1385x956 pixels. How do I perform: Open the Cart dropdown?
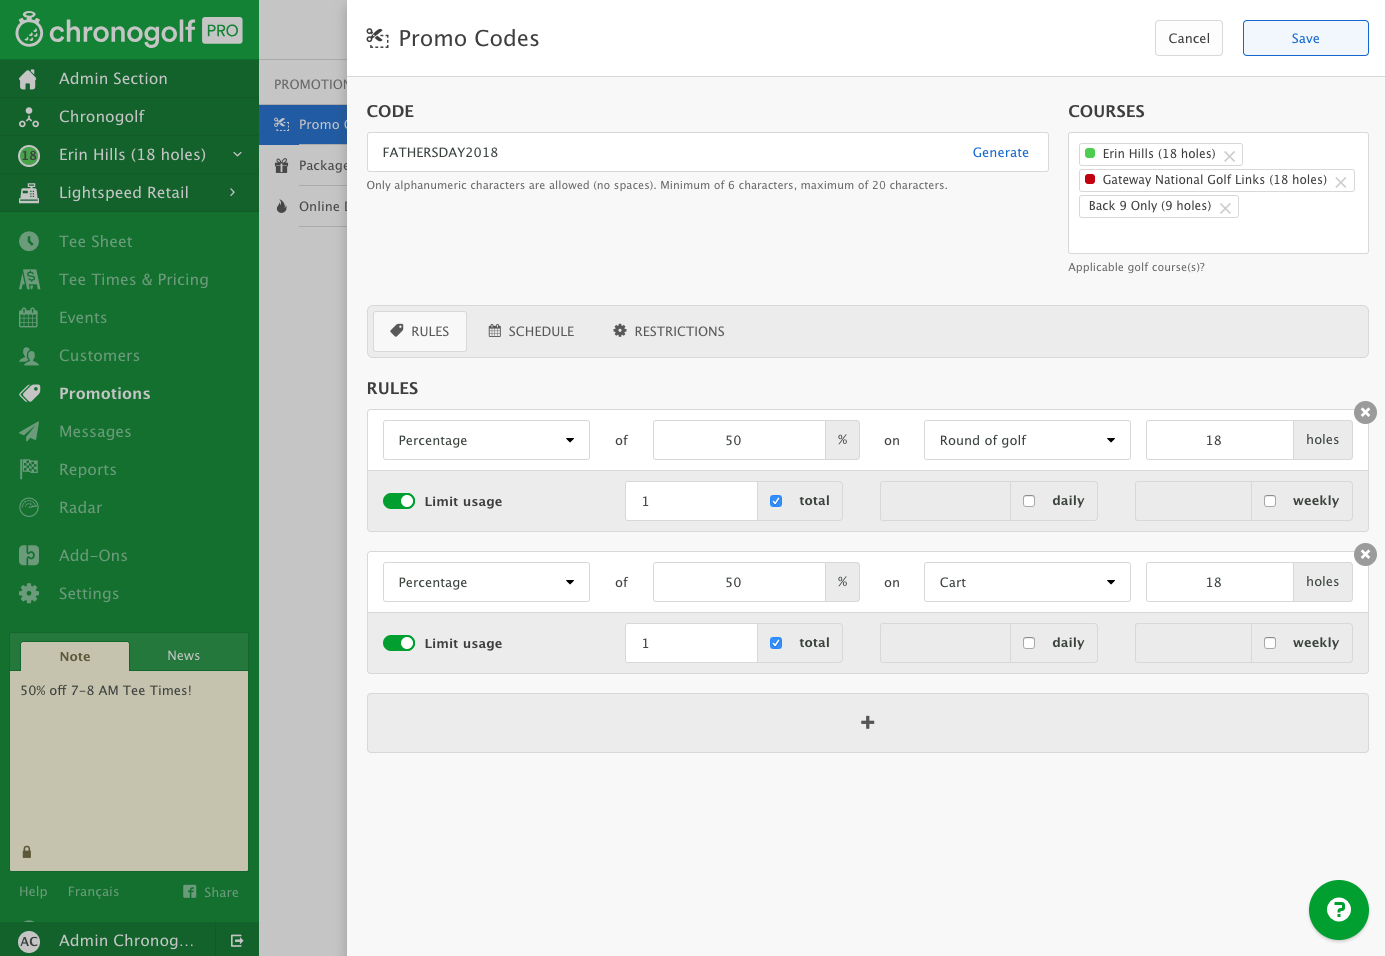click(1027, 582)
